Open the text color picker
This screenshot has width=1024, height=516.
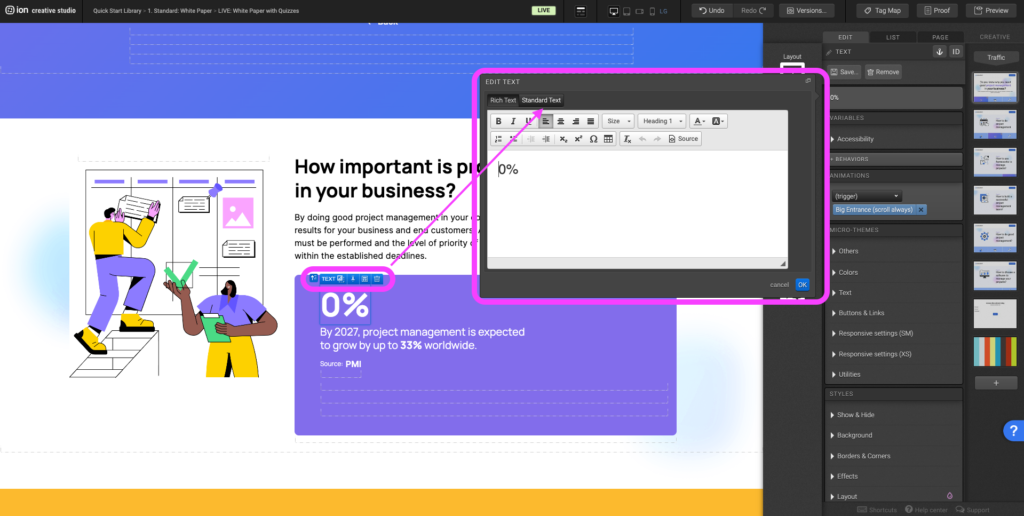pos(698,121)
